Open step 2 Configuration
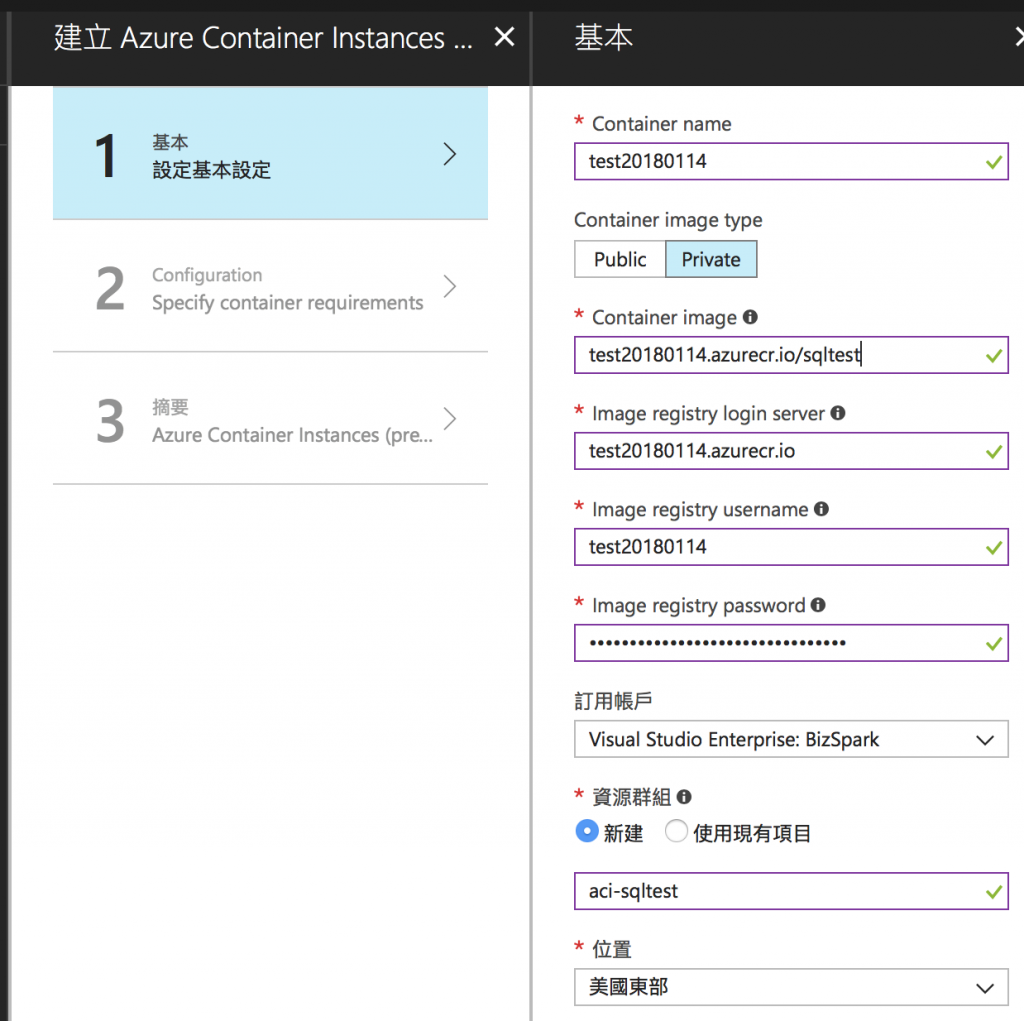Viewport: 1024px width, 1021px height. coord(270,287)
